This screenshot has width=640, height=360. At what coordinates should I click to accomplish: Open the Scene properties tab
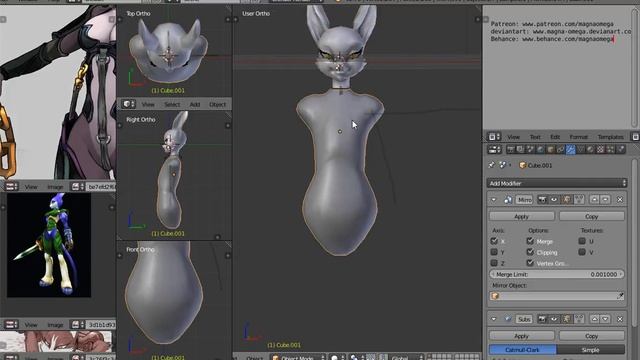530,149
